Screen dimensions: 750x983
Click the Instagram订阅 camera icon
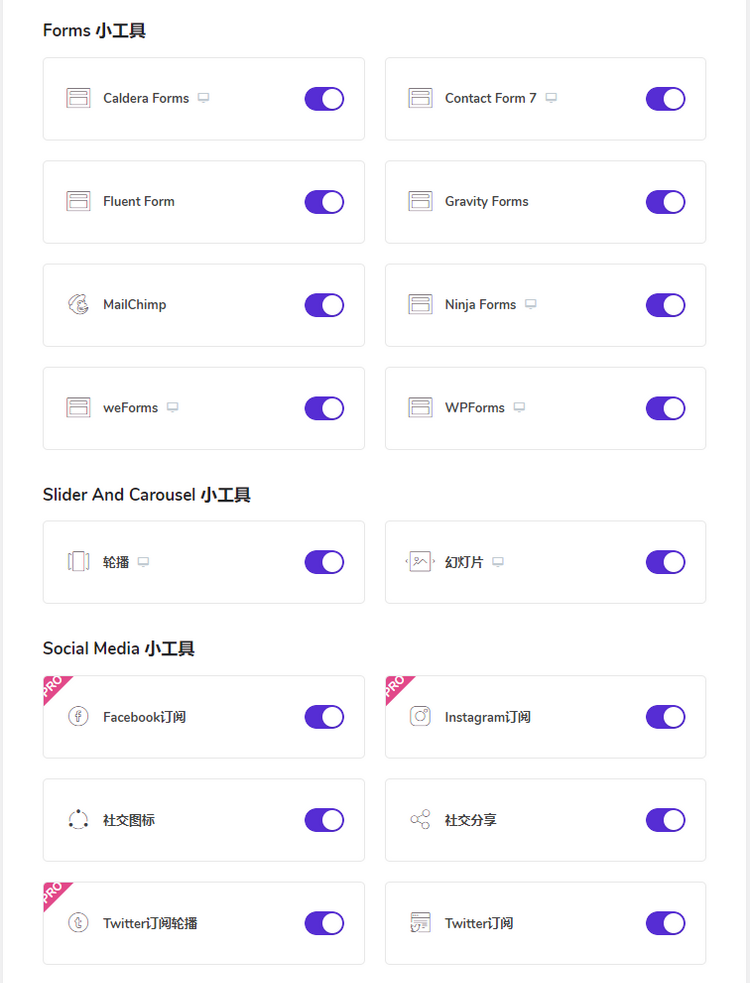[420, 716]
